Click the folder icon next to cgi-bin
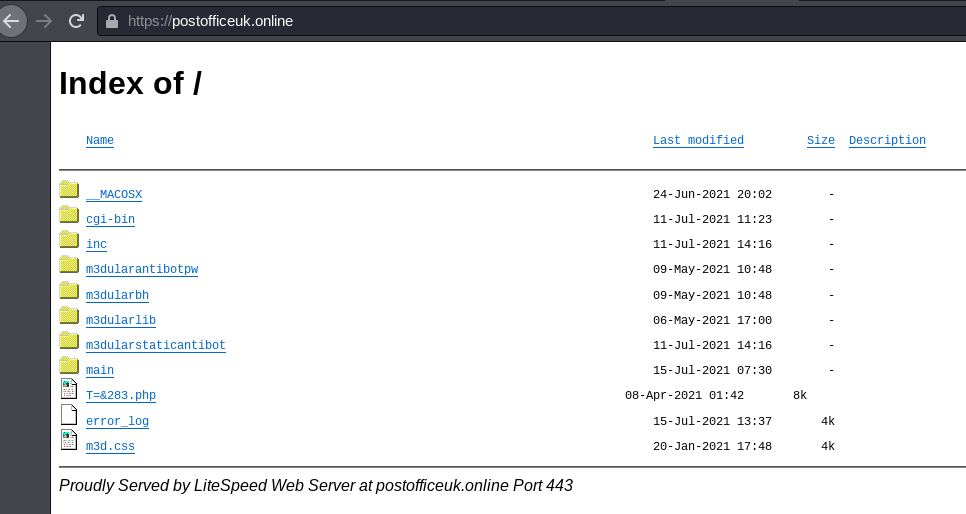Screen dimensions: 966x514 (69, 215)
